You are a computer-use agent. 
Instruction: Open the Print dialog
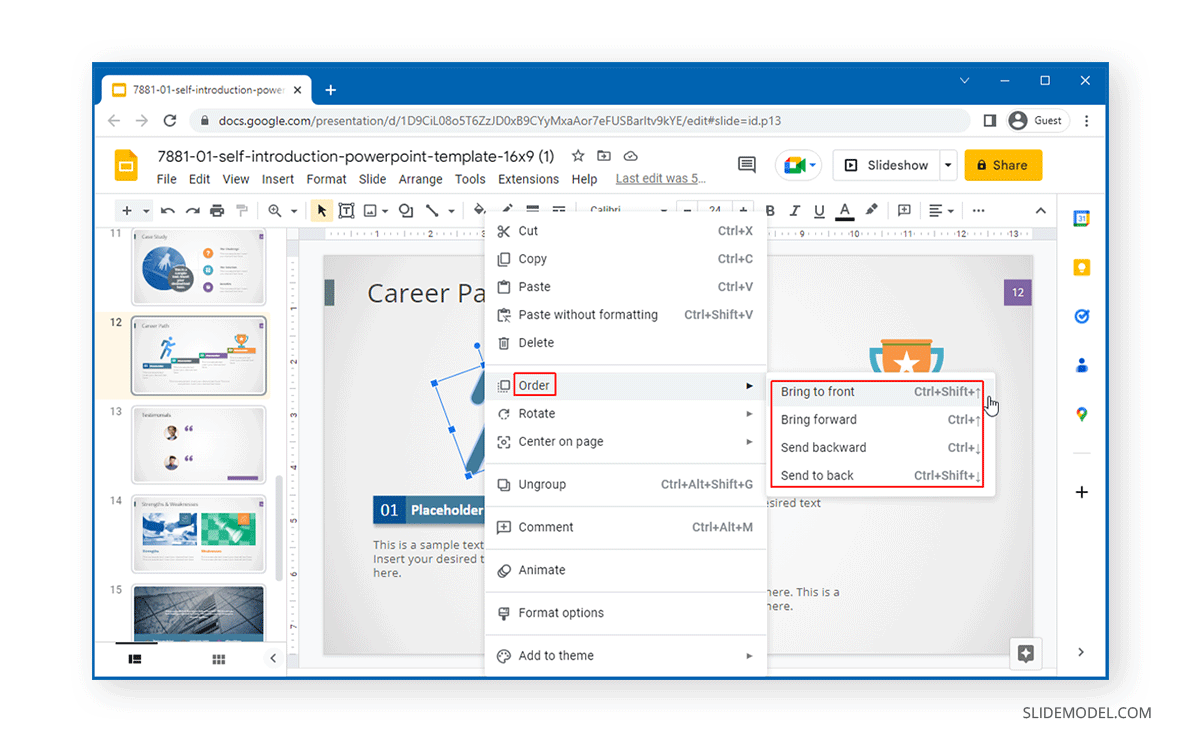pos(217,210)
